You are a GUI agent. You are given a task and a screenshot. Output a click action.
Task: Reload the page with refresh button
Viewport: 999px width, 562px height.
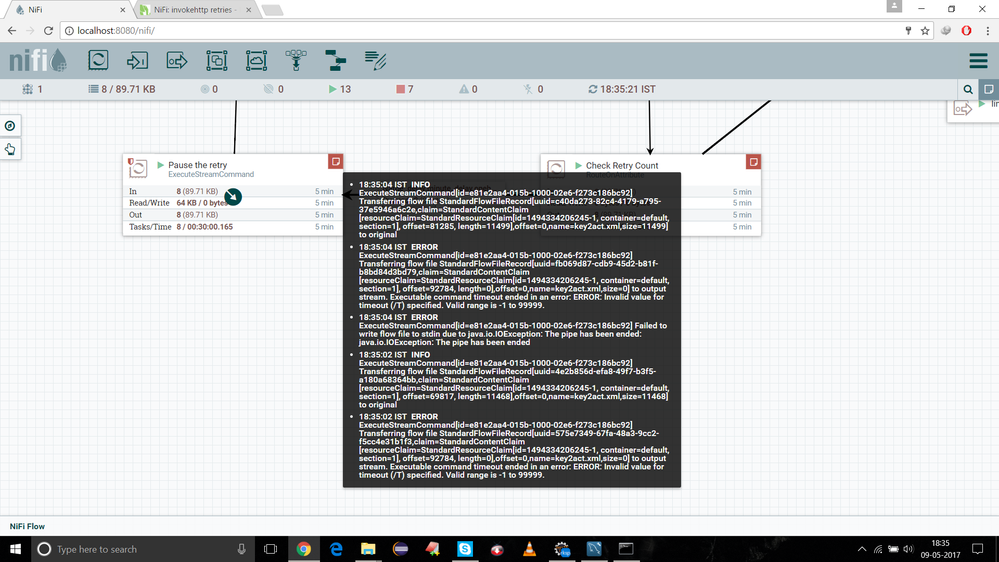[x=48, y=31]
